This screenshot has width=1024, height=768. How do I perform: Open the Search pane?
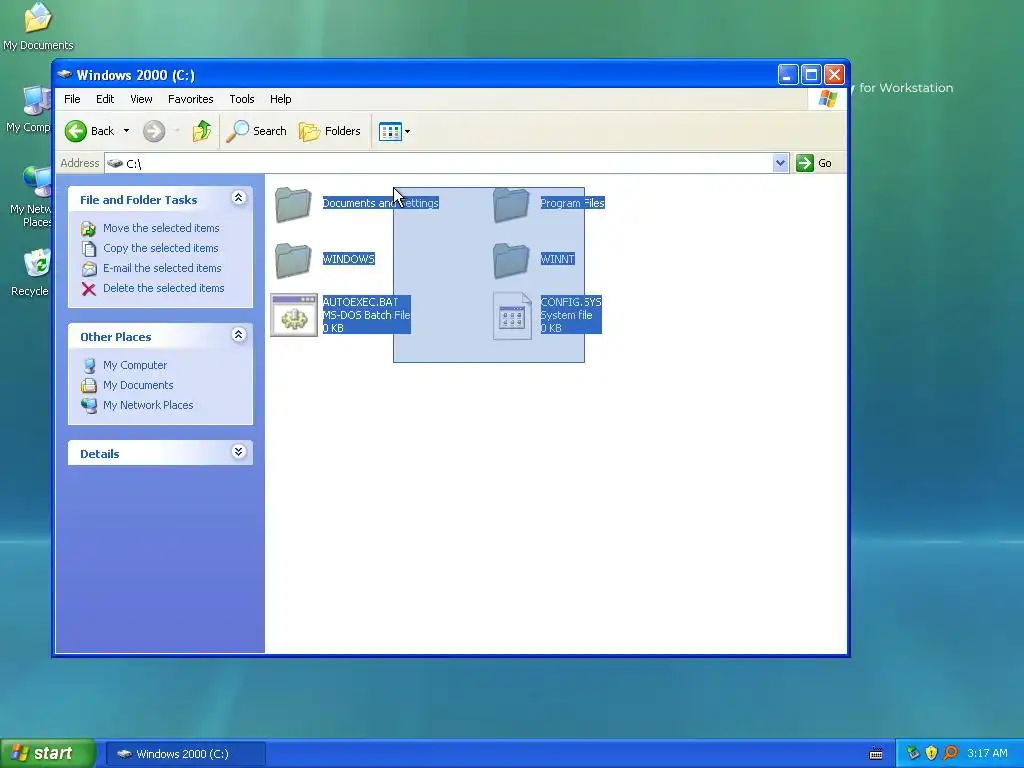click(257, 131)
